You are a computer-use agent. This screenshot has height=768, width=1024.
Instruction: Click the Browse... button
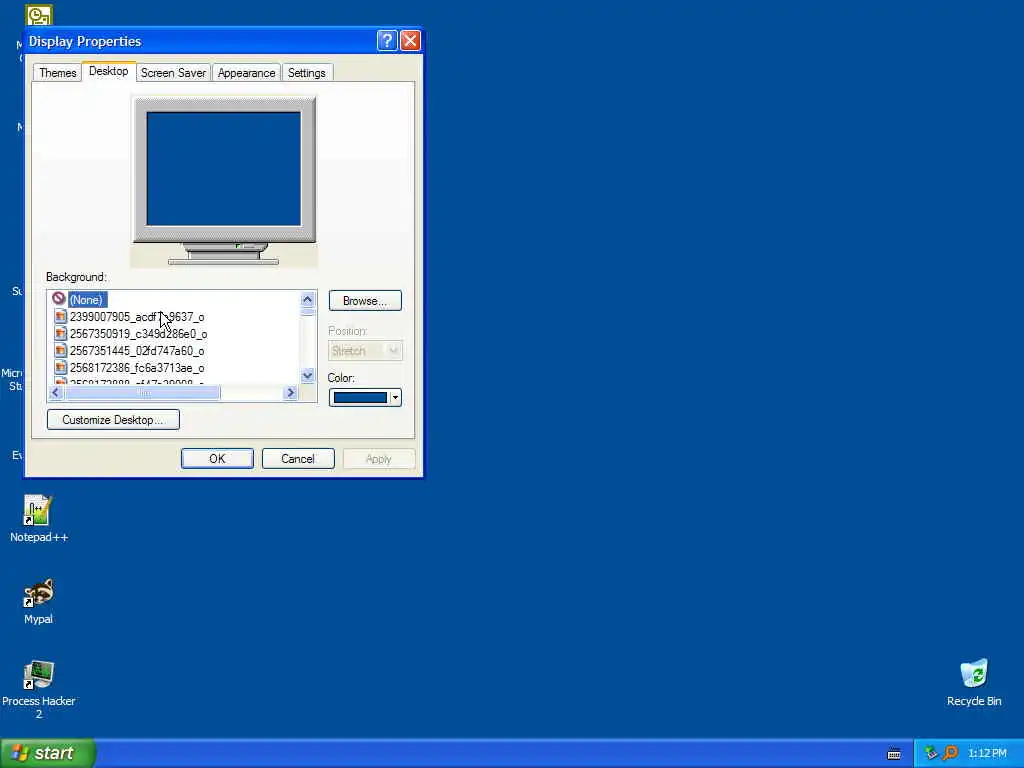(365, 300)
